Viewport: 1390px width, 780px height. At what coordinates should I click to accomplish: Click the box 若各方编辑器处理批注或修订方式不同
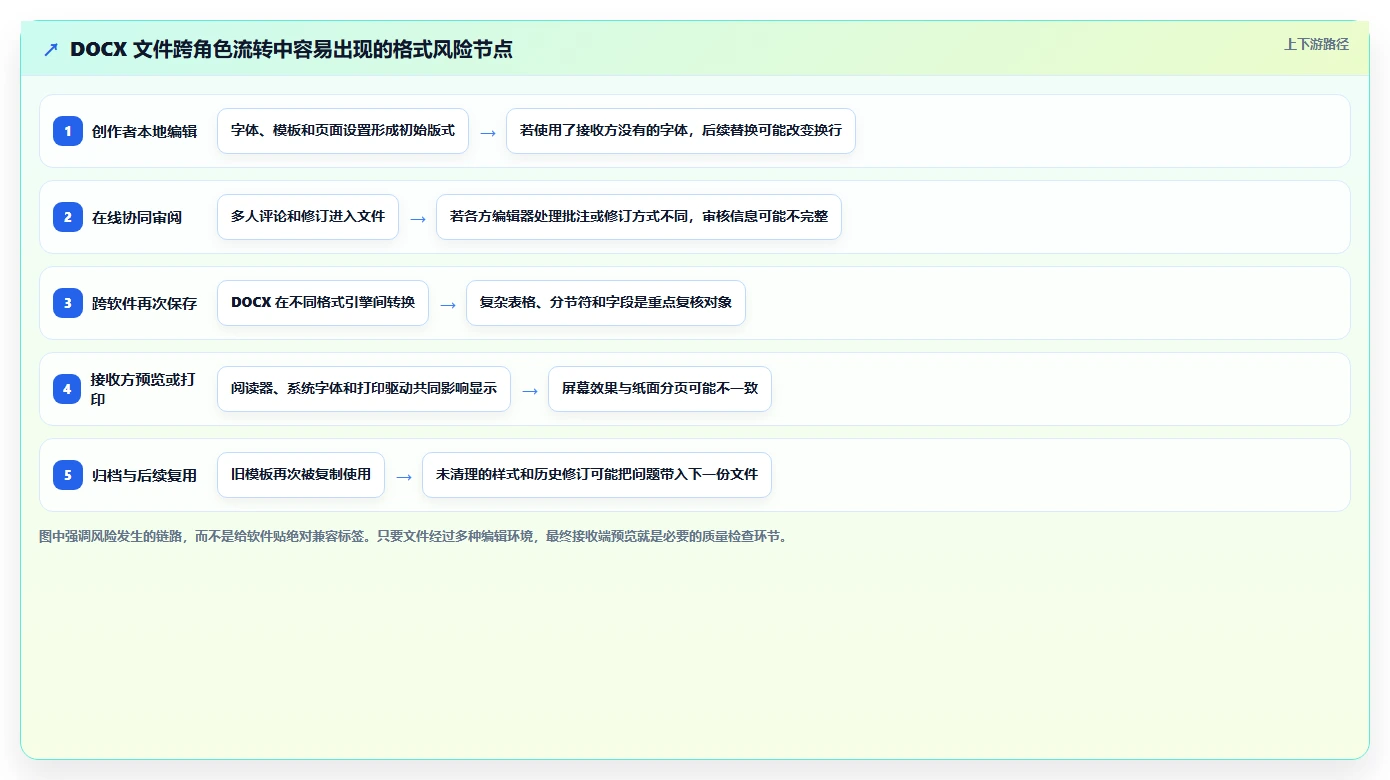coord(639,217)
